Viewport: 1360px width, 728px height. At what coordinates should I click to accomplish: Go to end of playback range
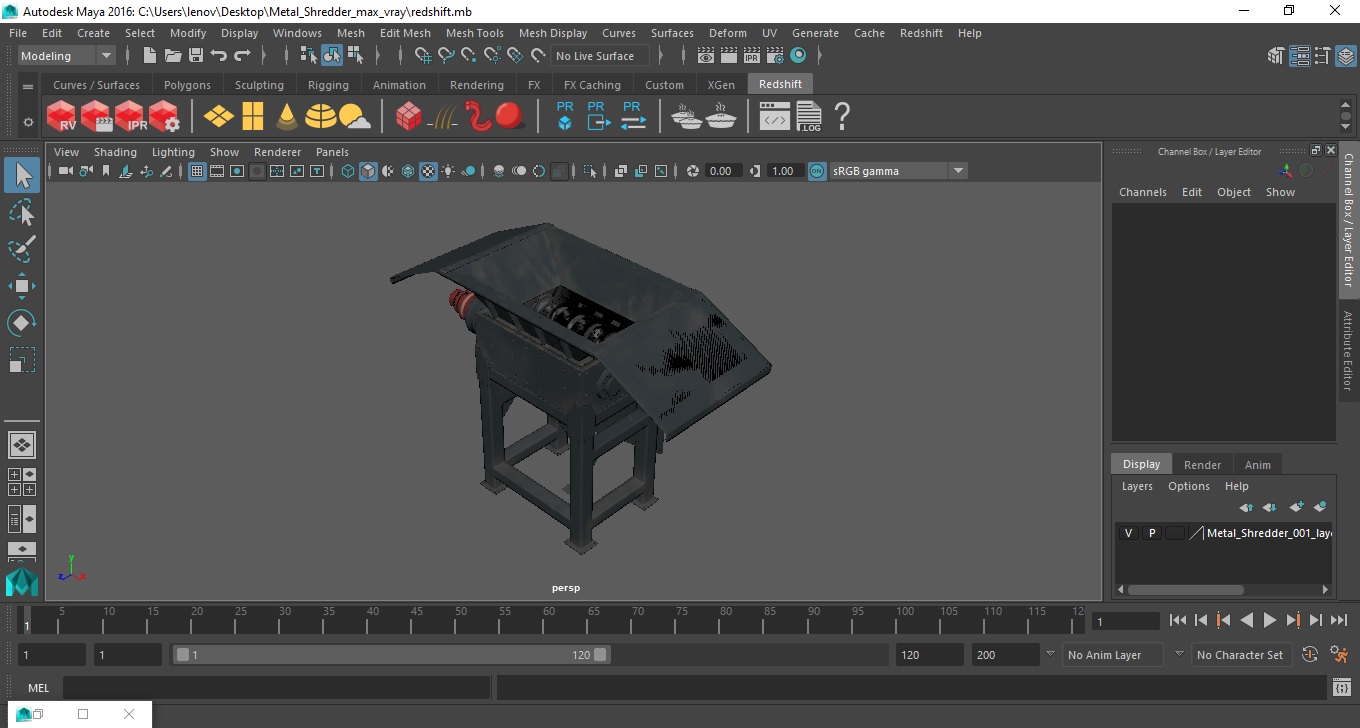[1338, 620]
